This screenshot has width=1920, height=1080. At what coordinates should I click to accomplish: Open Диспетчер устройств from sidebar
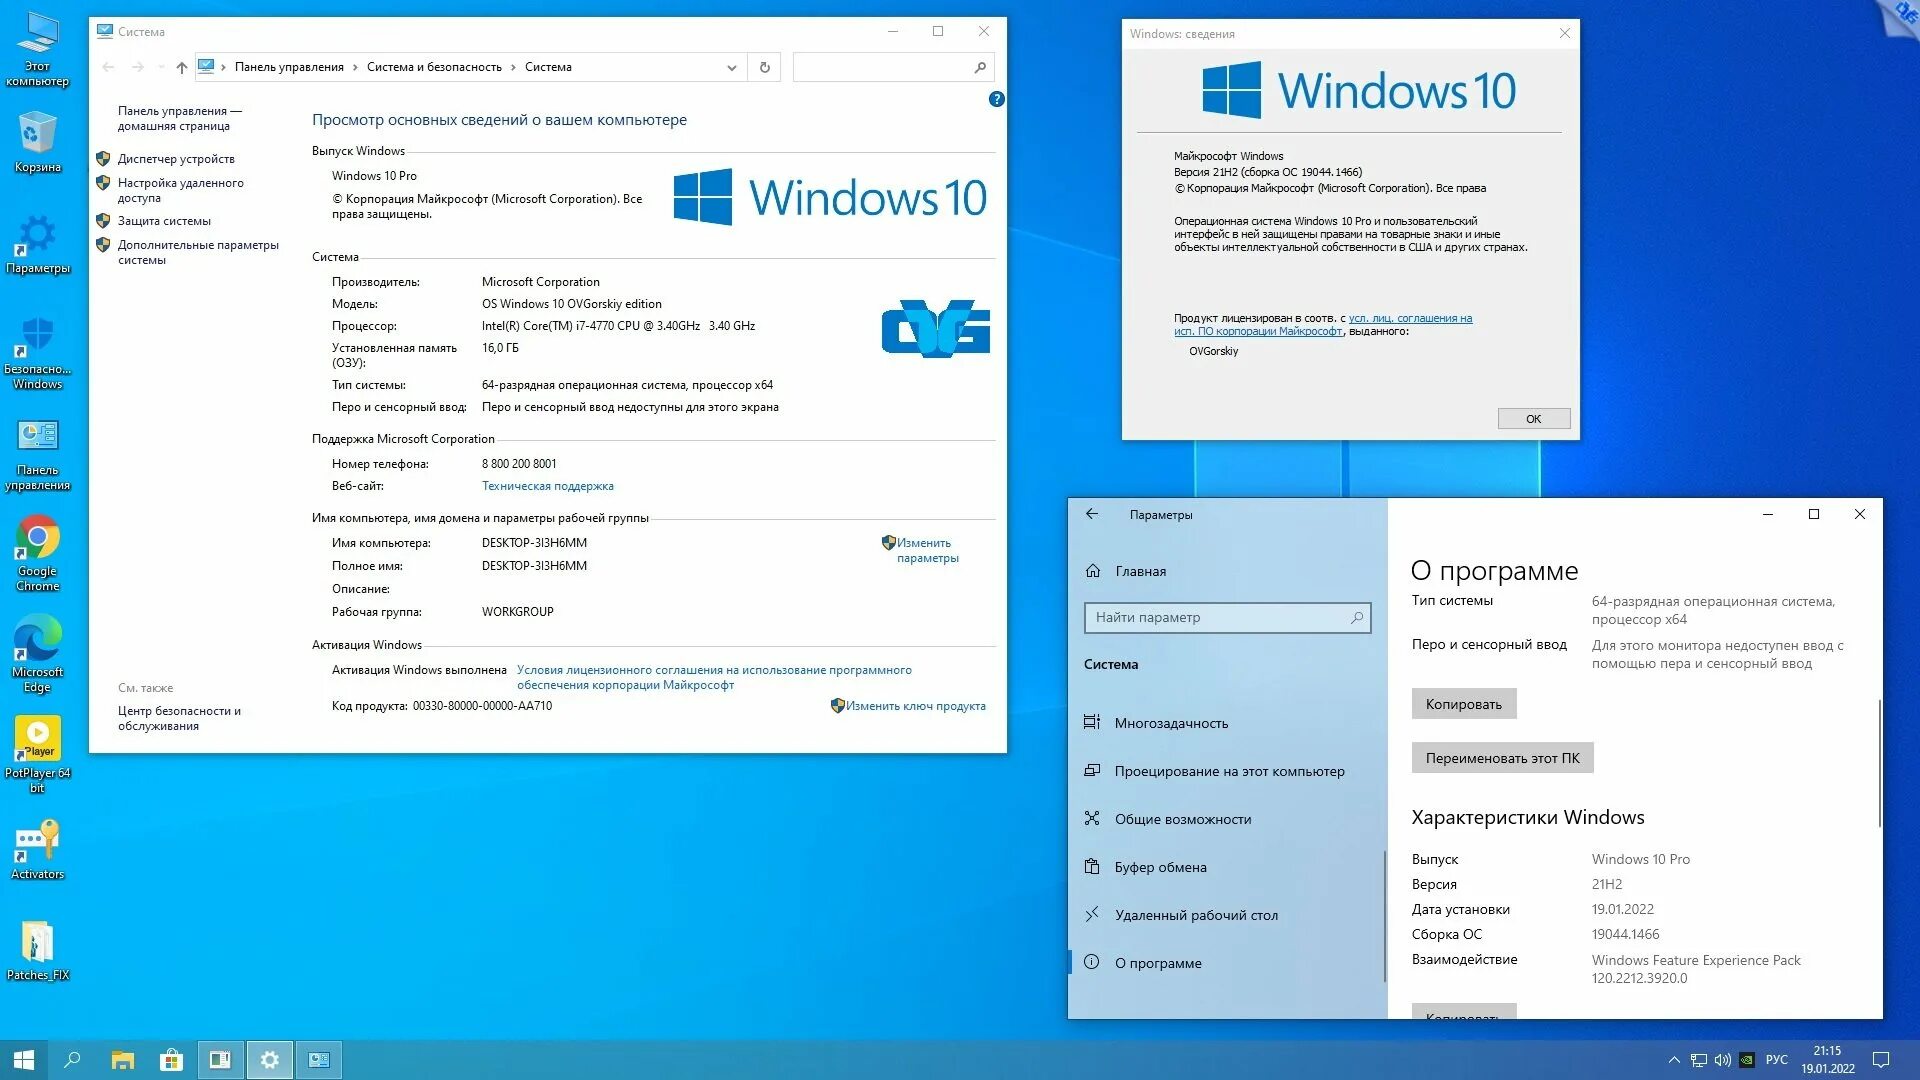pos(175,158)
